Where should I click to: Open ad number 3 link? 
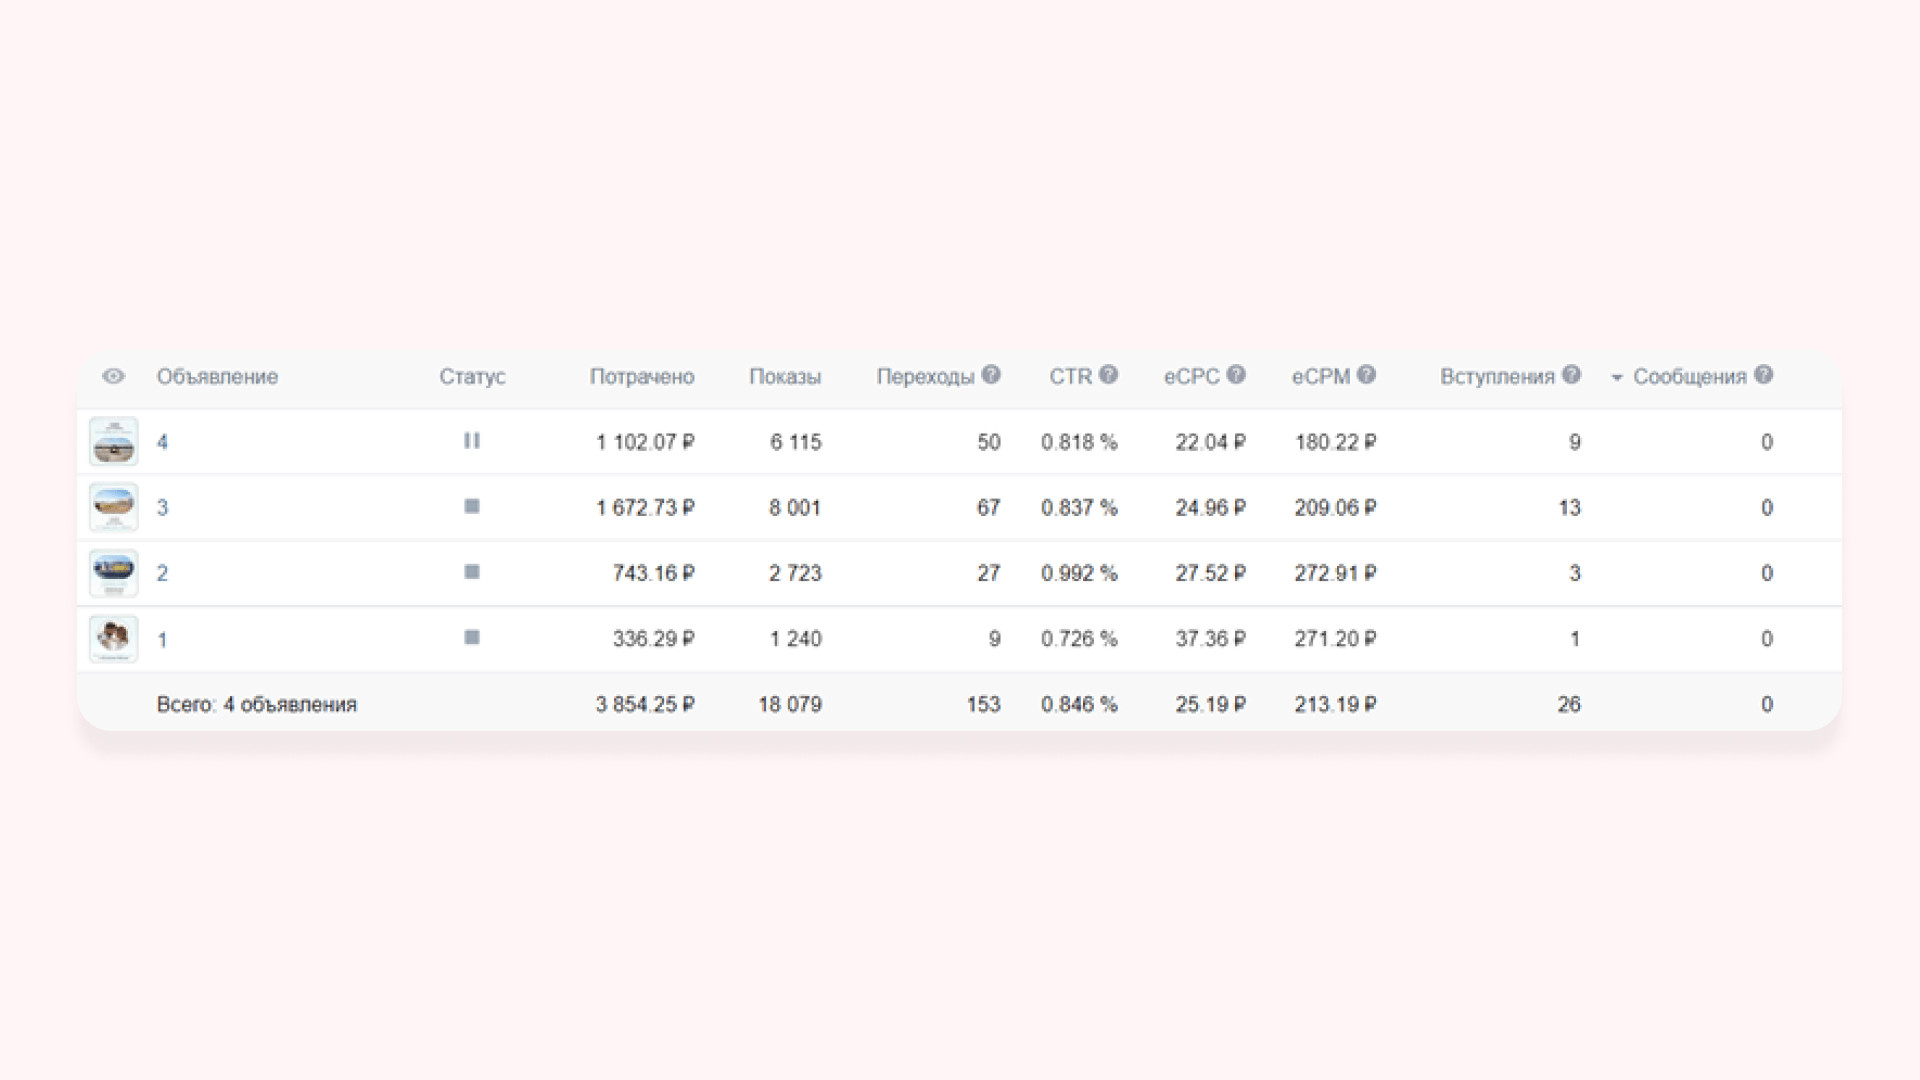162,508
